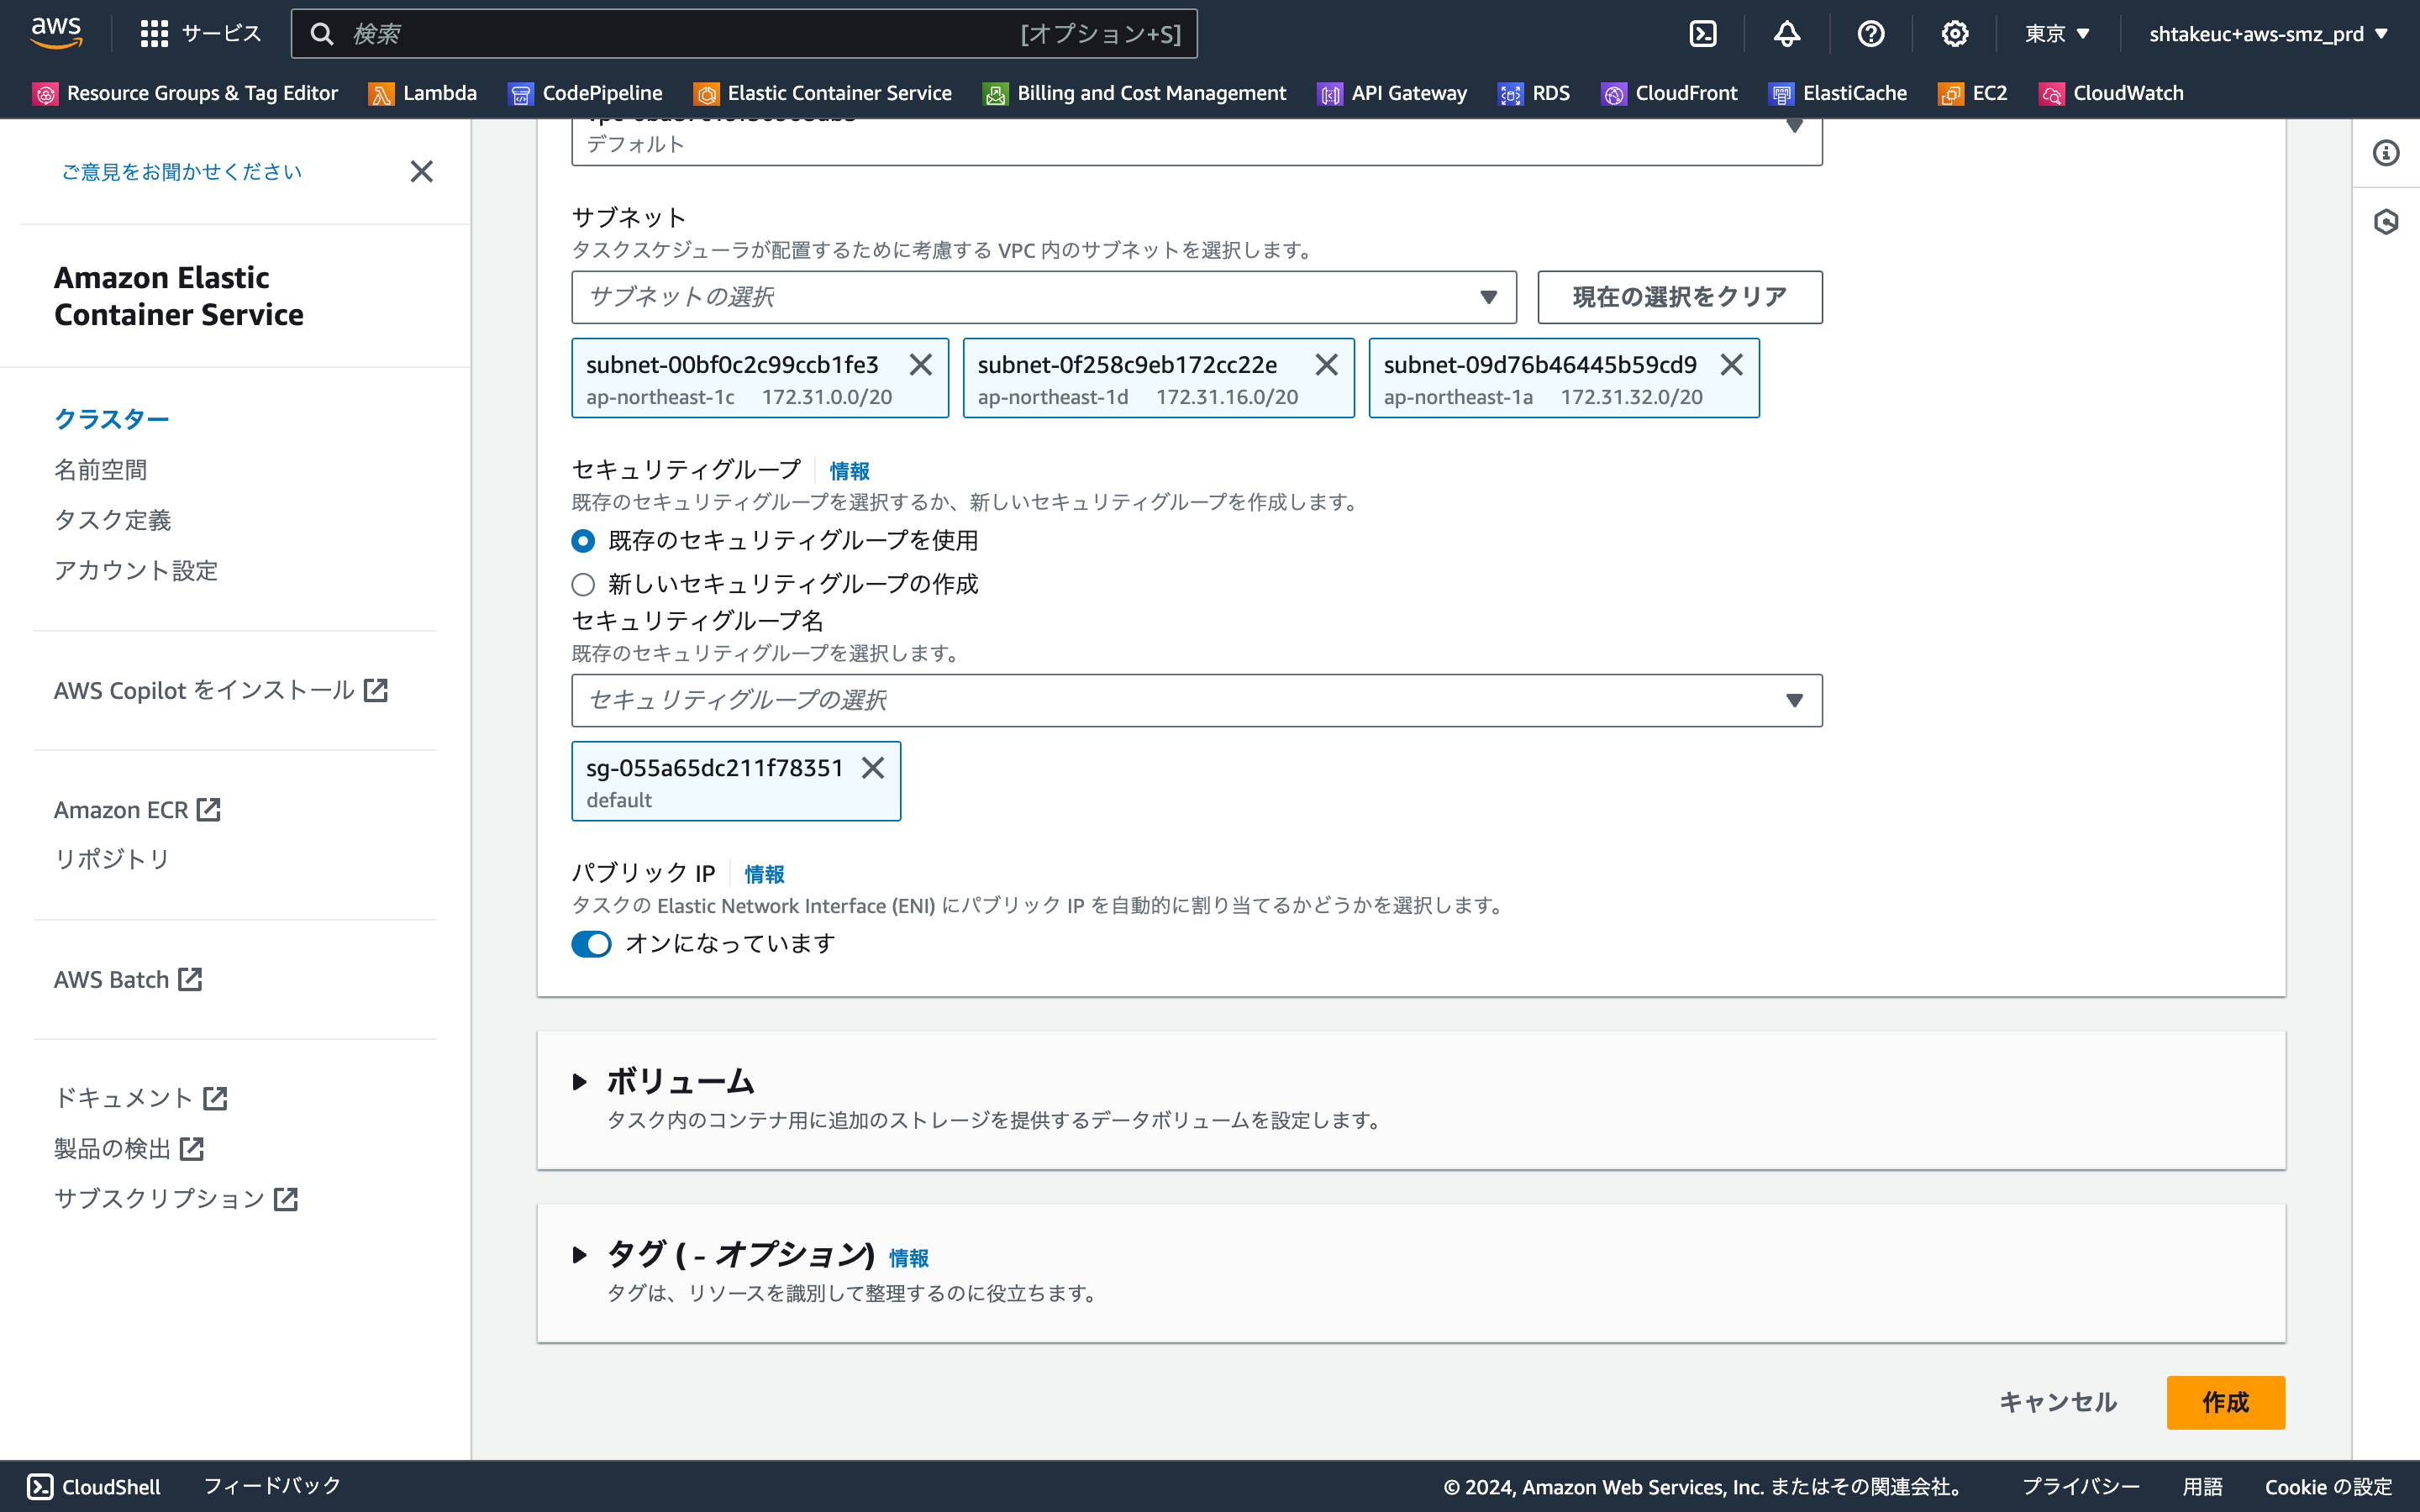Open the notifications bell icon
The image size is (2420, 1512).
tap(1787, 34)
